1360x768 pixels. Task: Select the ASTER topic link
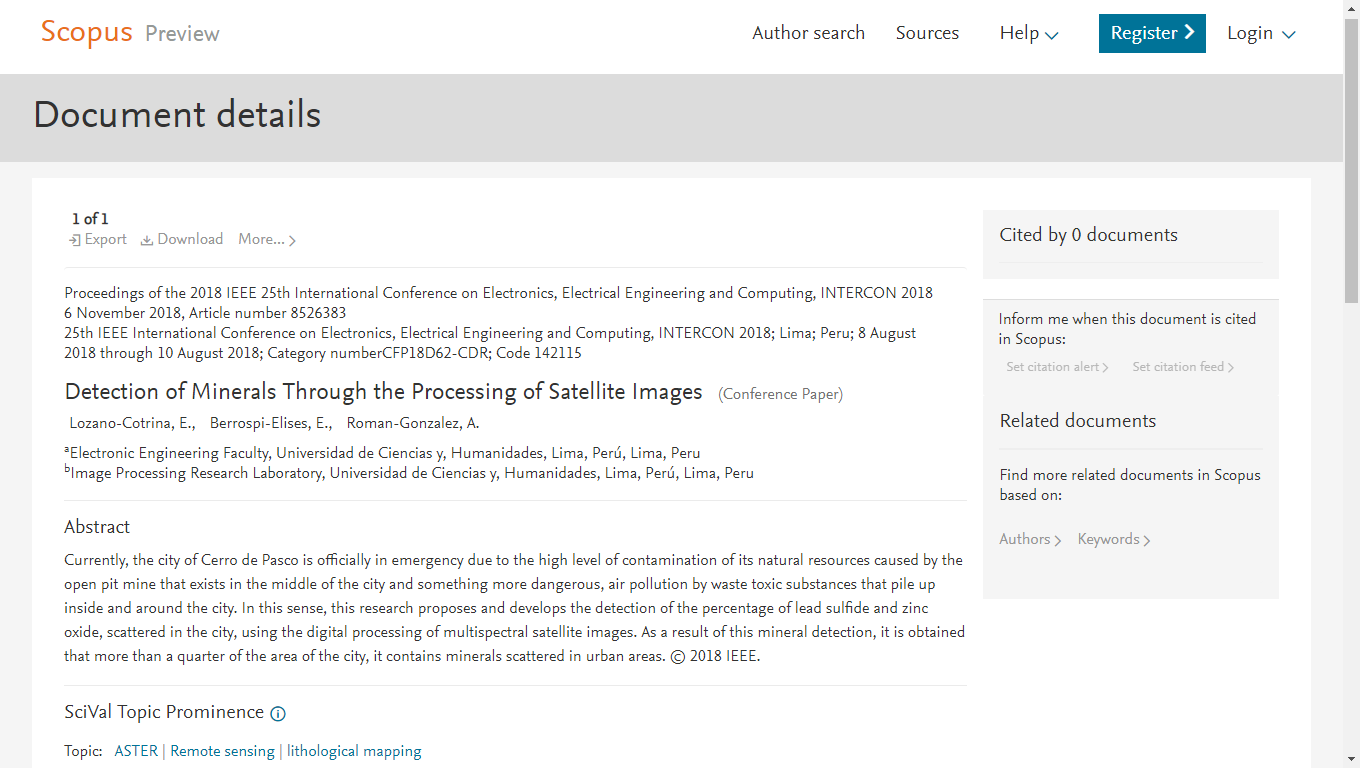[136, 751]
